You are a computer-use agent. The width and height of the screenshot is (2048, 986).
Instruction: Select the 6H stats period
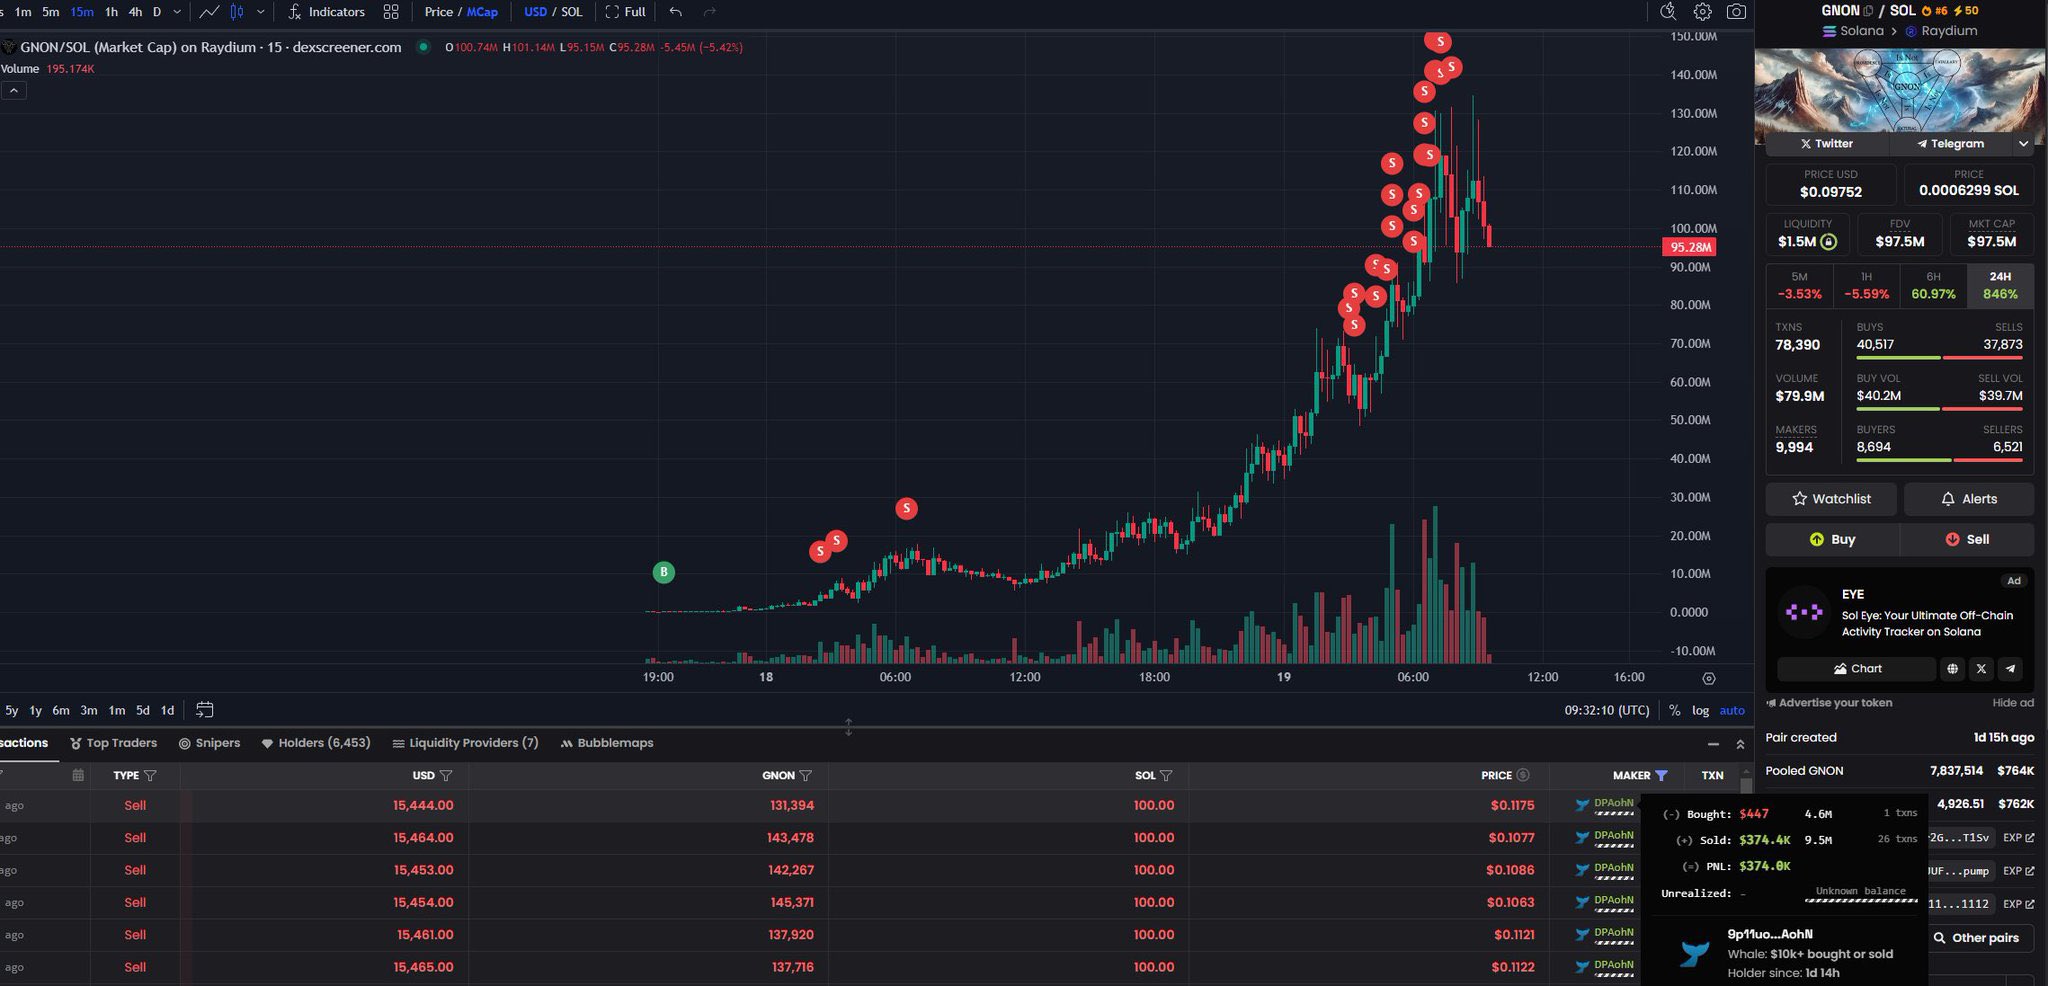1933,285
